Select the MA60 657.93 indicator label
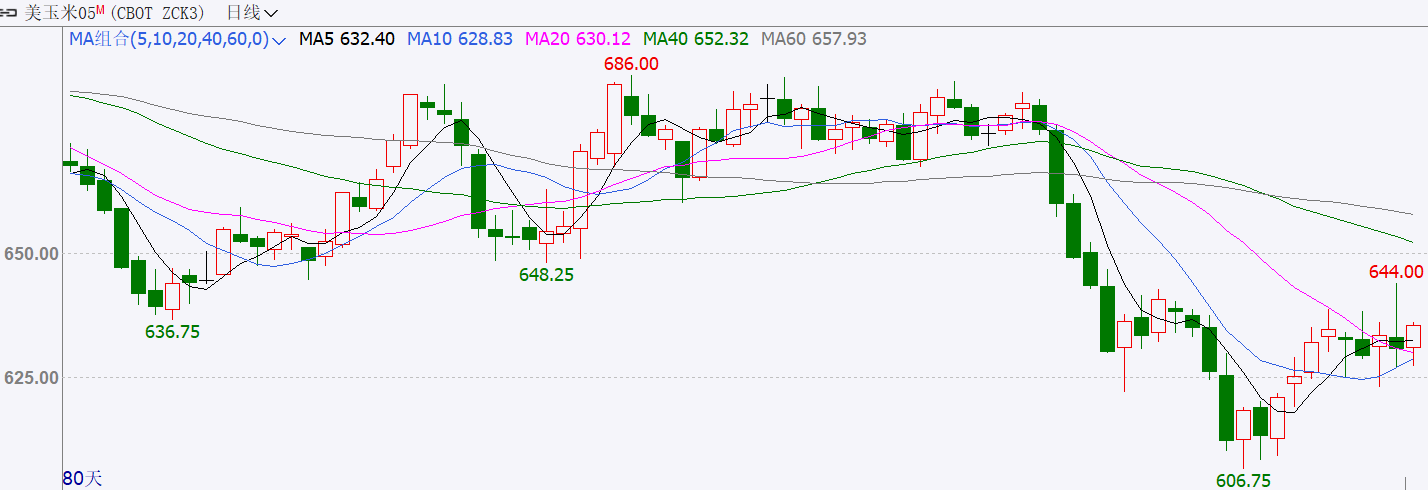 click(x=814, y=39)
